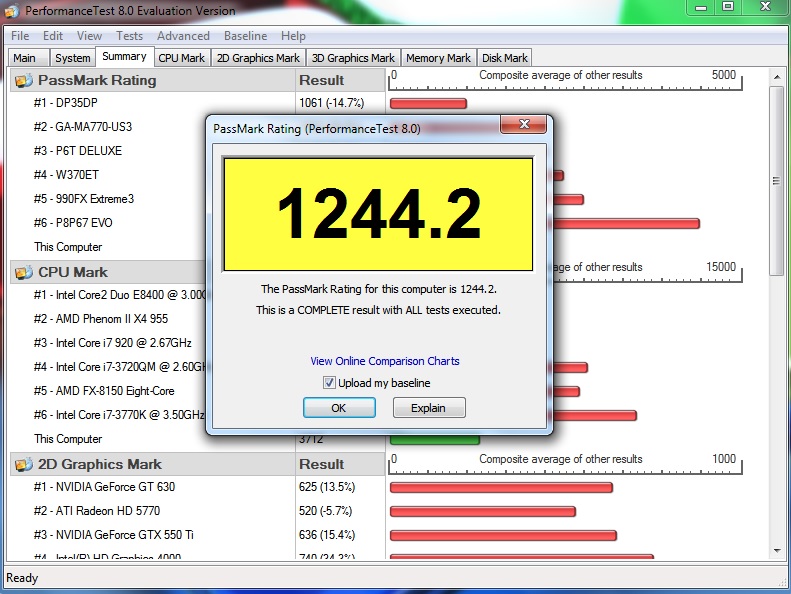This screenshot has height=594, width=791.
Task: Switch to the CPU Mark tab
Action: (x=182, y=58)
